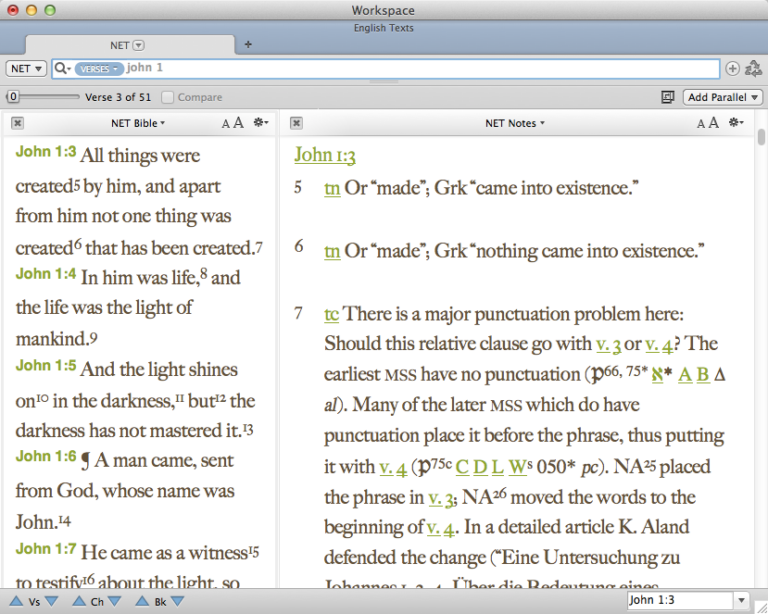Follow the John 1:3 heading link

pos(325,155)
